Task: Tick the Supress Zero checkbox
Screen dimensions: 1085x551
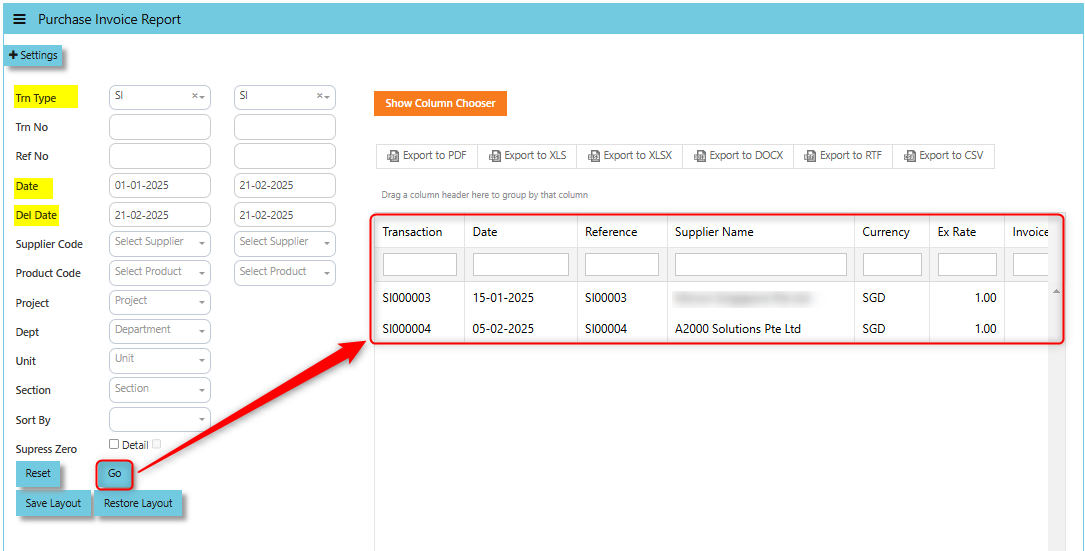Action: (114, 444)
